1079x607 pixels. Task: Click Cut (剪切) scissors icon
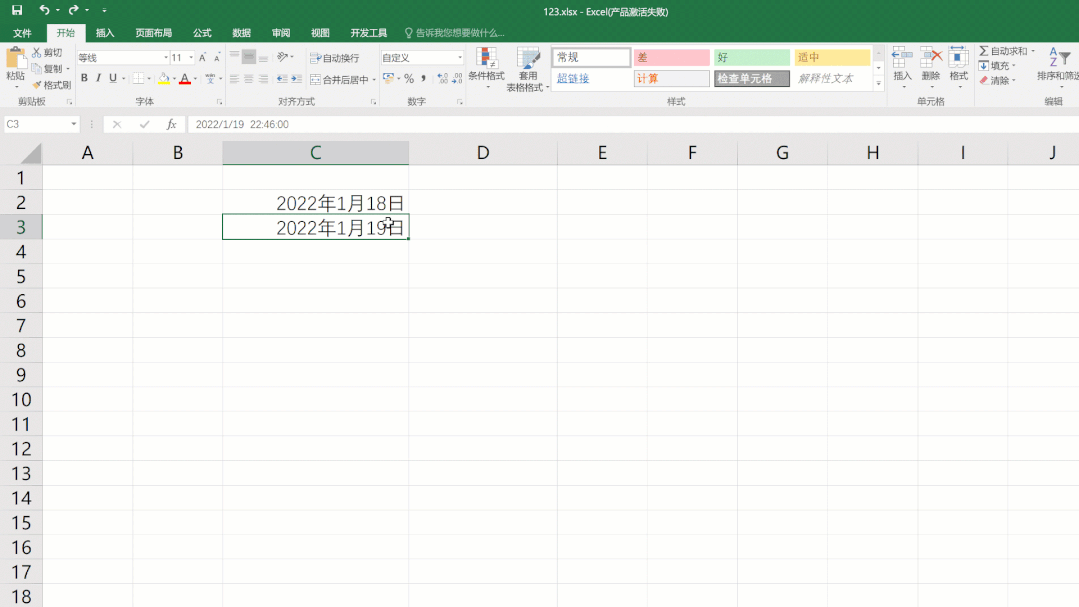[x=37, y=52]
